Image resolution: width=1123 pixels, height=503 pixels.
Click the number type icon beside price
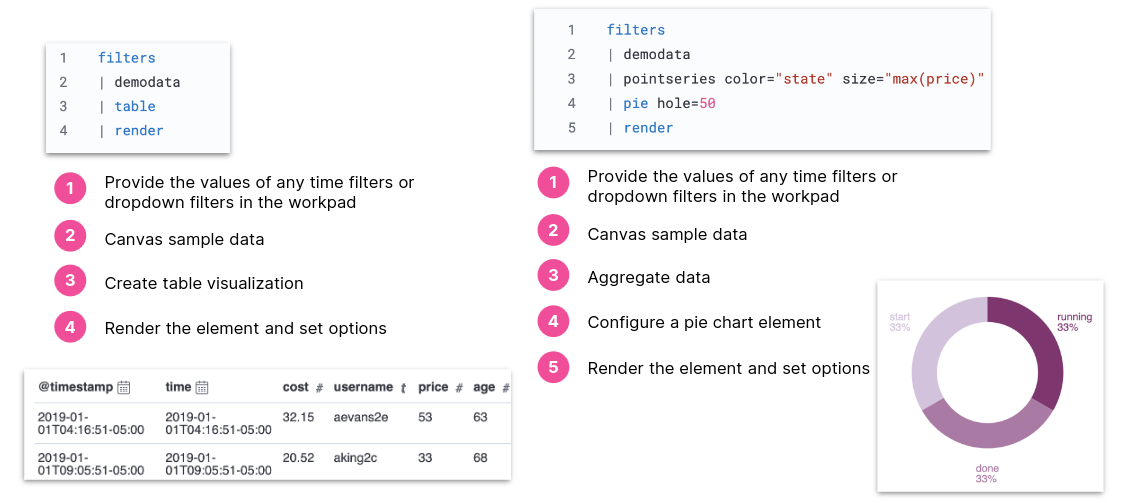[x=458, y=388]
